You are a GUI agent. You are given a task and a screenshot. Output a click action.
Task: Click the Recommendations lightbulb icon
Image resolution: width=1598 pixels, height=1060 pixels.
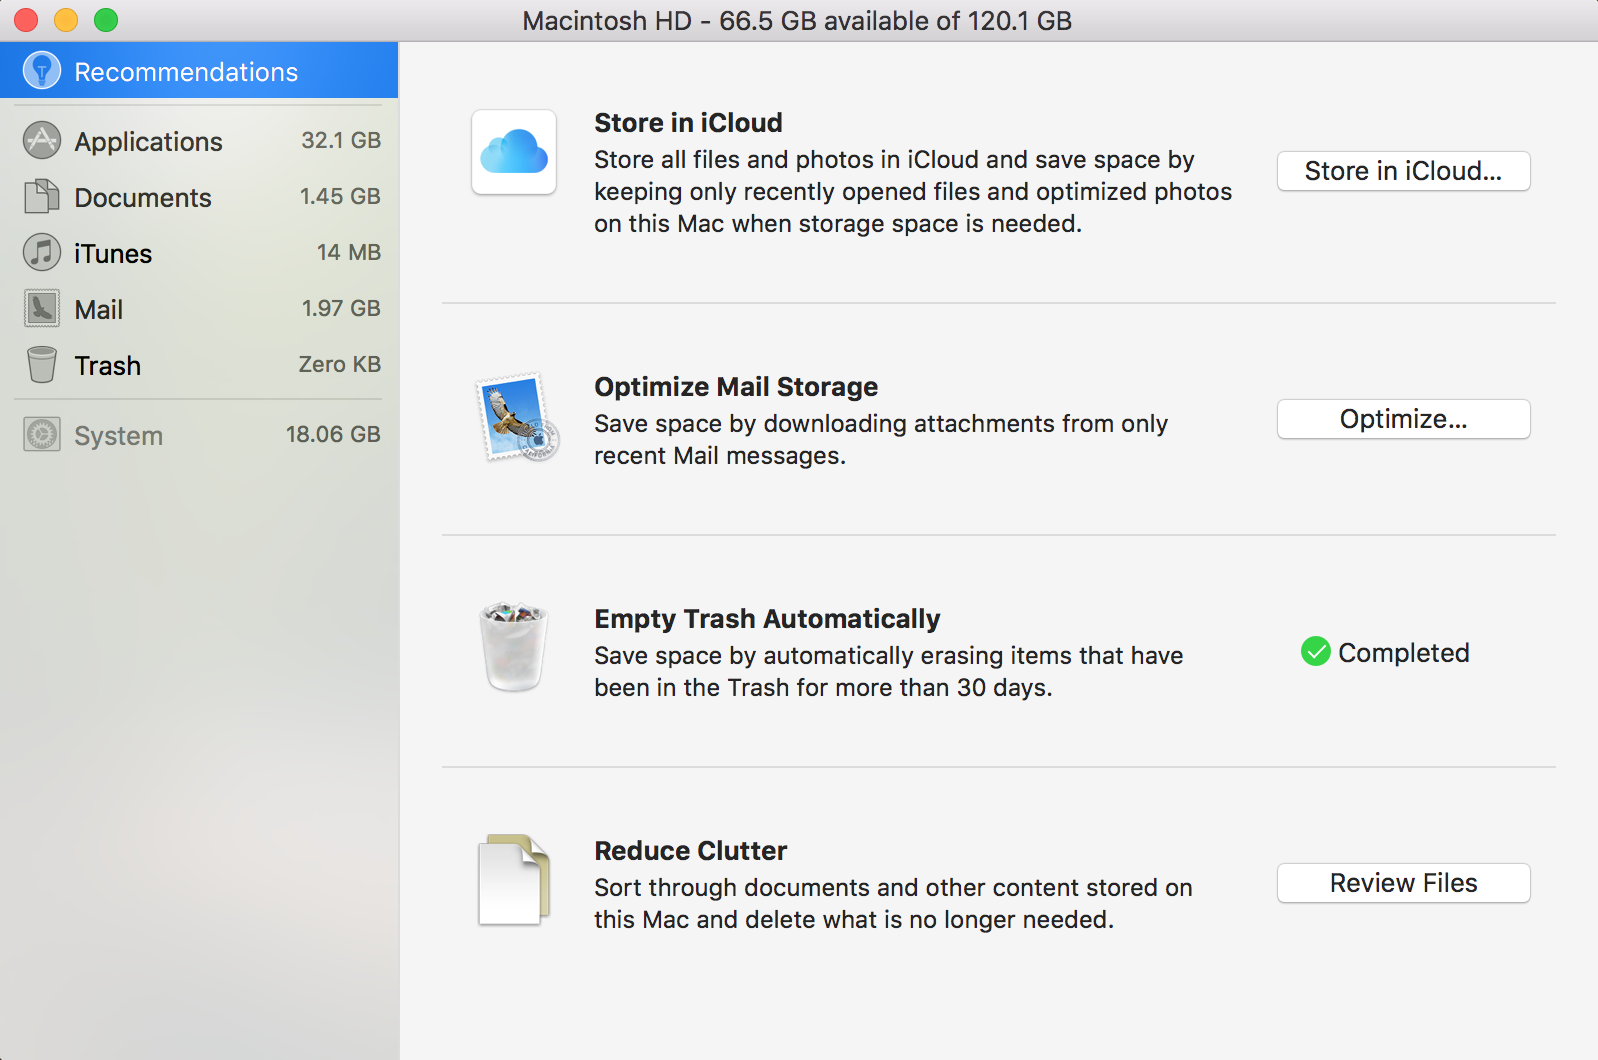pyautogui.click(x=42, y=71)
